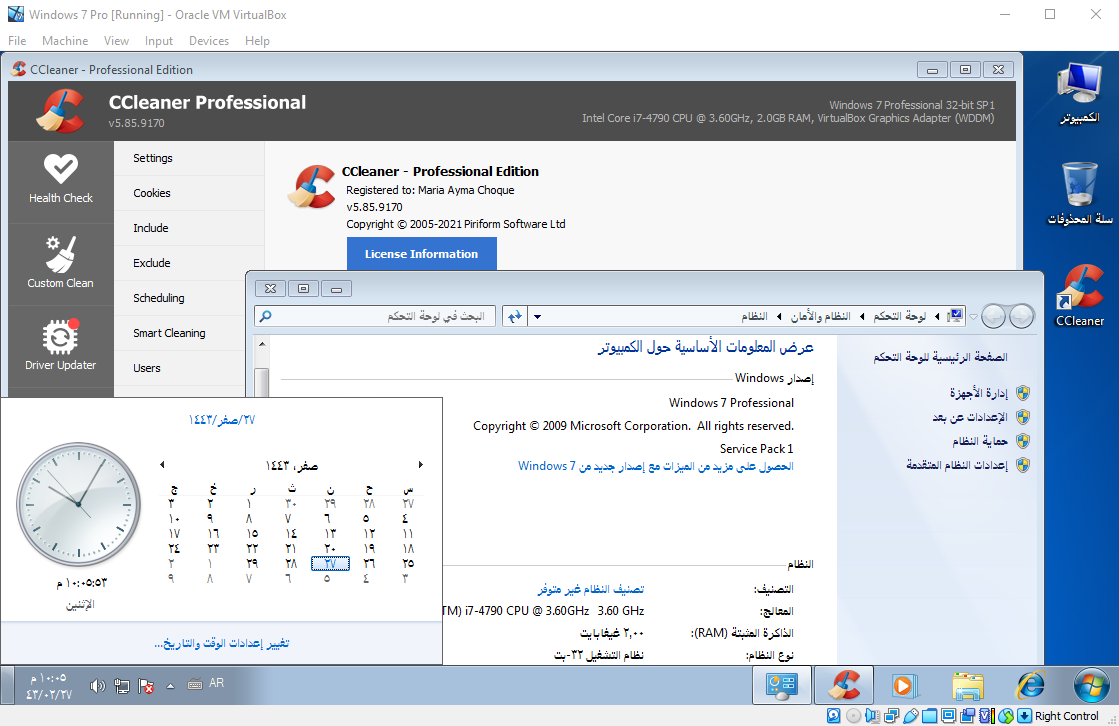Select the Users option tab
This screenshot has width=1119, height=726.
[181, 368]
